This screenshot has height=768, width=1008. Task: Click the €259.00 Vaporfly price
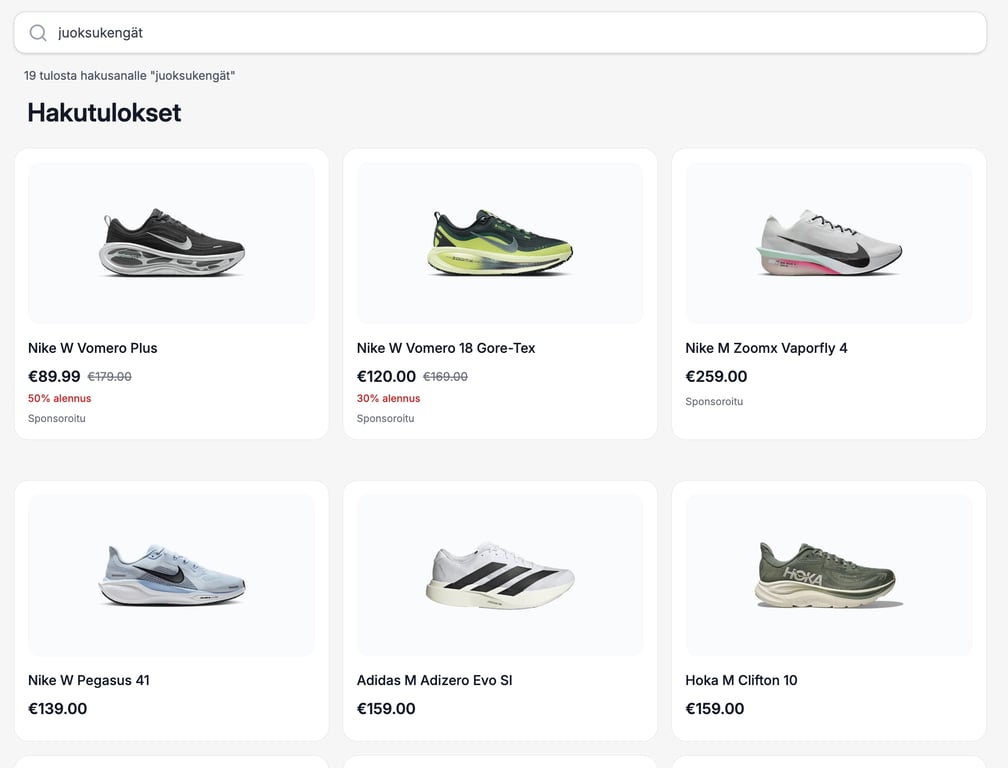pyautogui.click(x=716, y=377)
